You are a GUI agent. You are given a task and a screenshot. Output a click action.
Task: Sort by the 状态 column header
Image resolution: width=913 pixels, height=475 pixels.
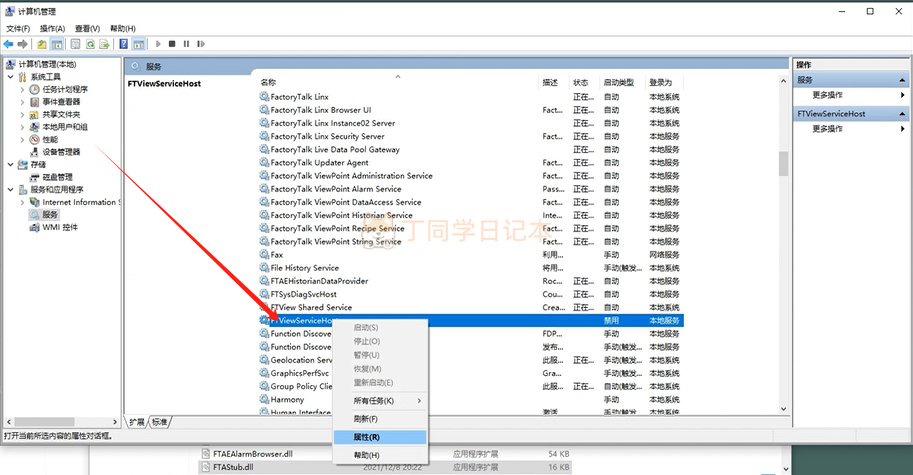click(585, 83)
